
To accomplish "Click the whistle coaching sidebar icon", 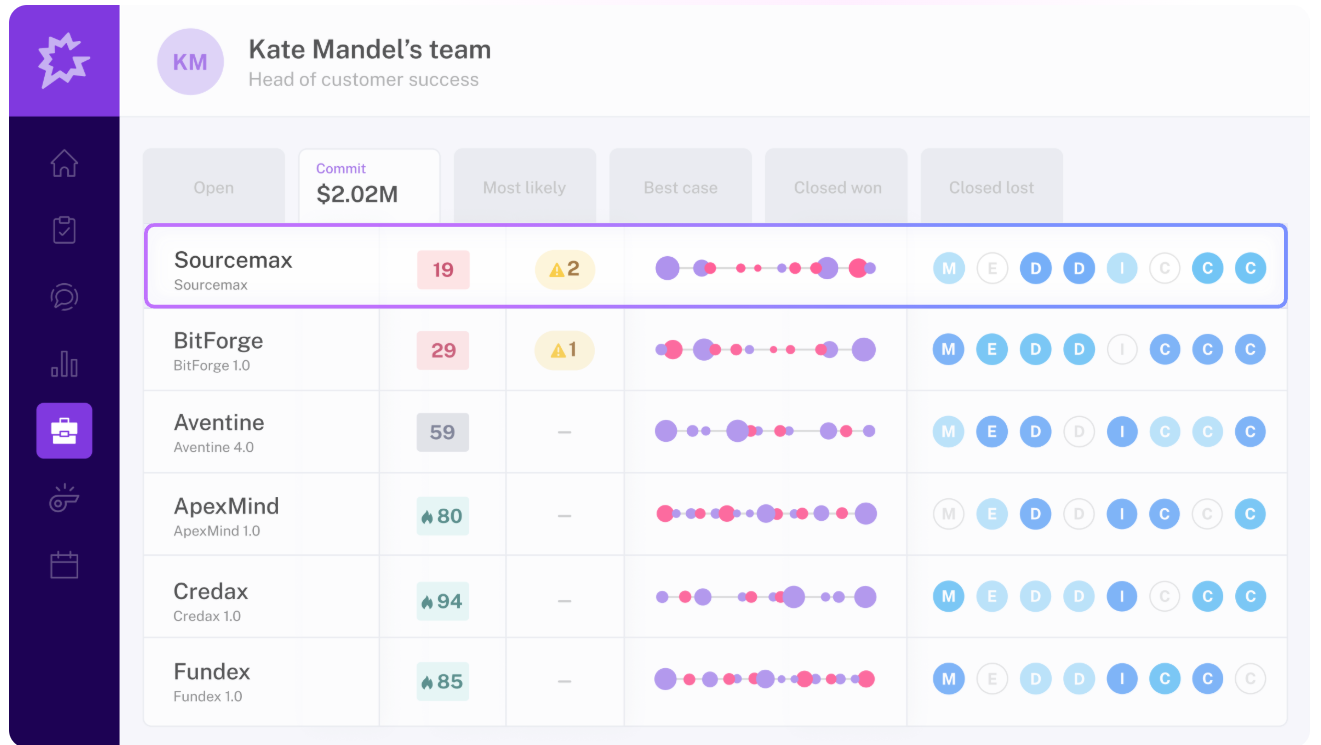I will (x=64, y=498).
